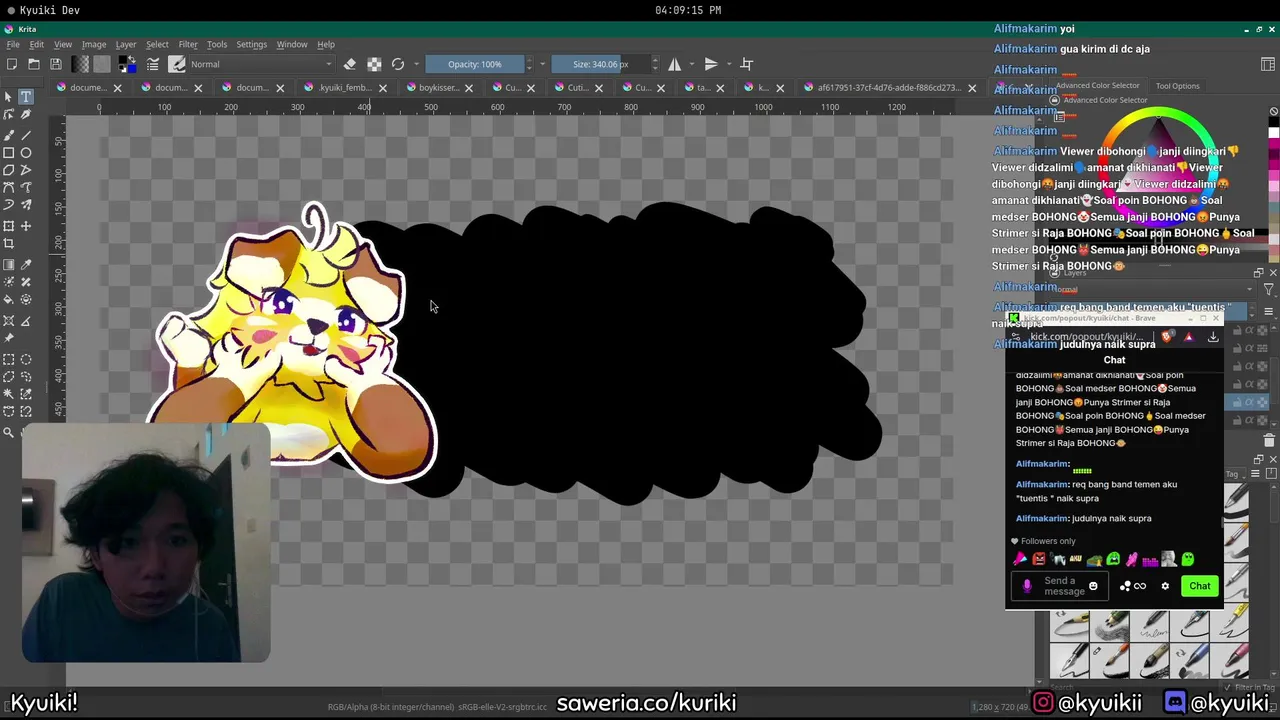1280x720 pixels.
Task: Open emoji picker in chat message box
Action: click(1093, 586)
